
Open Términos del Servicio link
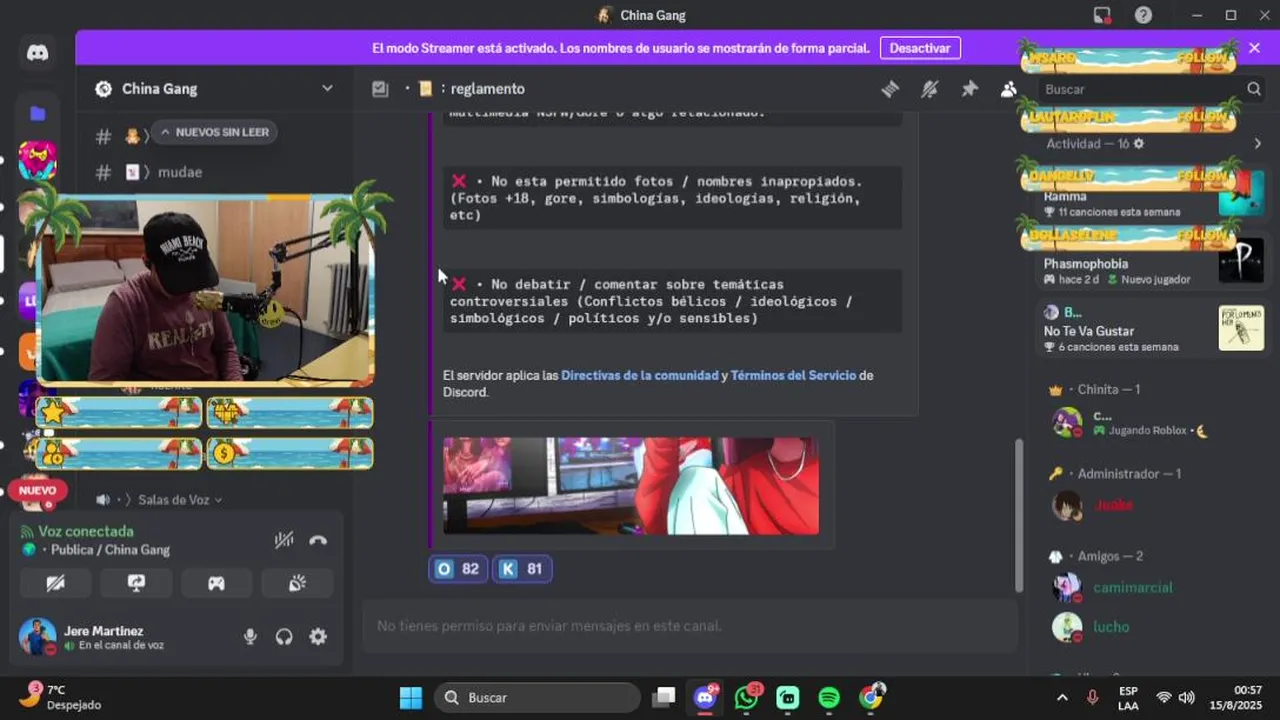pos(793,375)
